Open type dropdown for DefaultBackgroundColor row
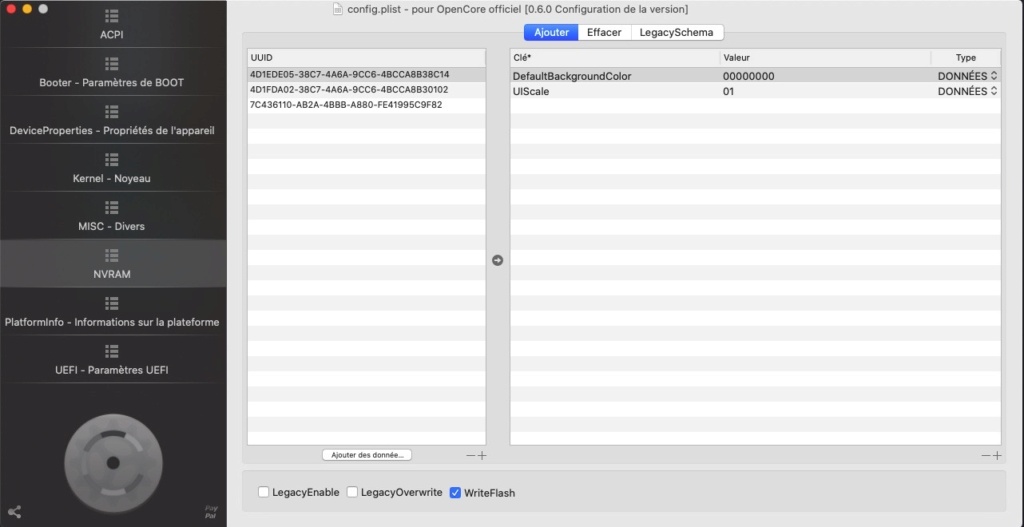The height and width of the screenshot is (527, 1024). pyautogui.click(x=967, y=76)
